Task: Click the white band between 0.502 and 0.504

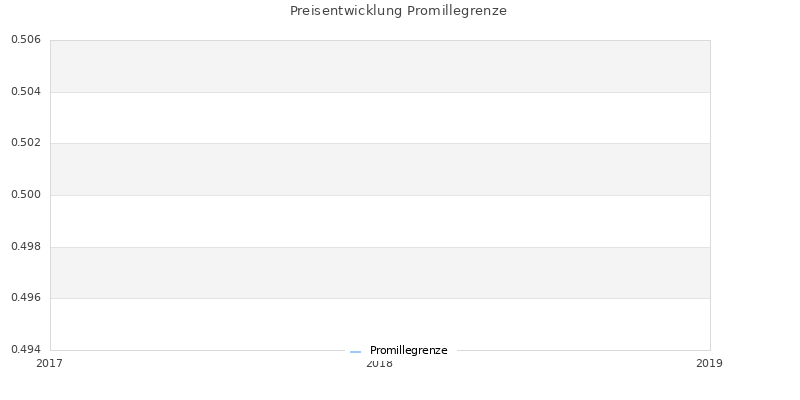Action: [380, 118]
